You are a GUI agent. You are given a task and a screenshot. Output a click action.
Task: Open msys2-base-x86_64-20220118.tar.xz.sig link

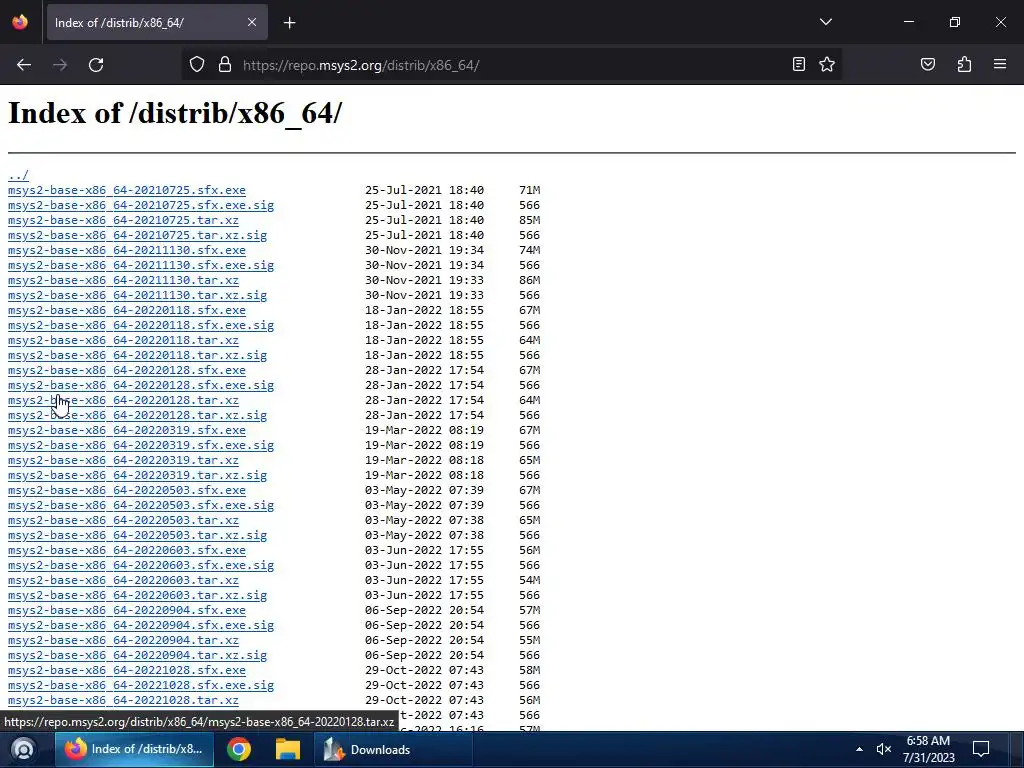coord(137,355)
